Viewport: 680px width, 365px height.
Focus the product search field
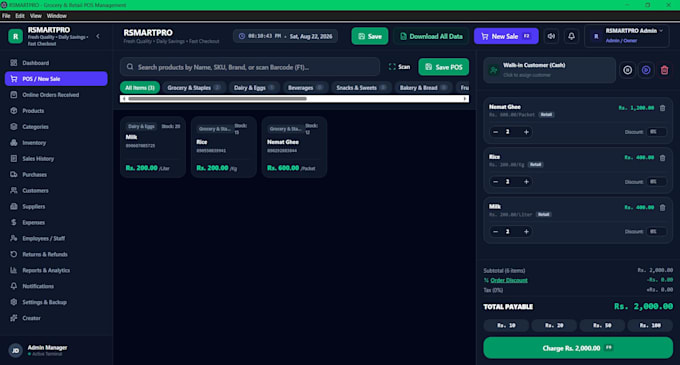coord(250,67)
